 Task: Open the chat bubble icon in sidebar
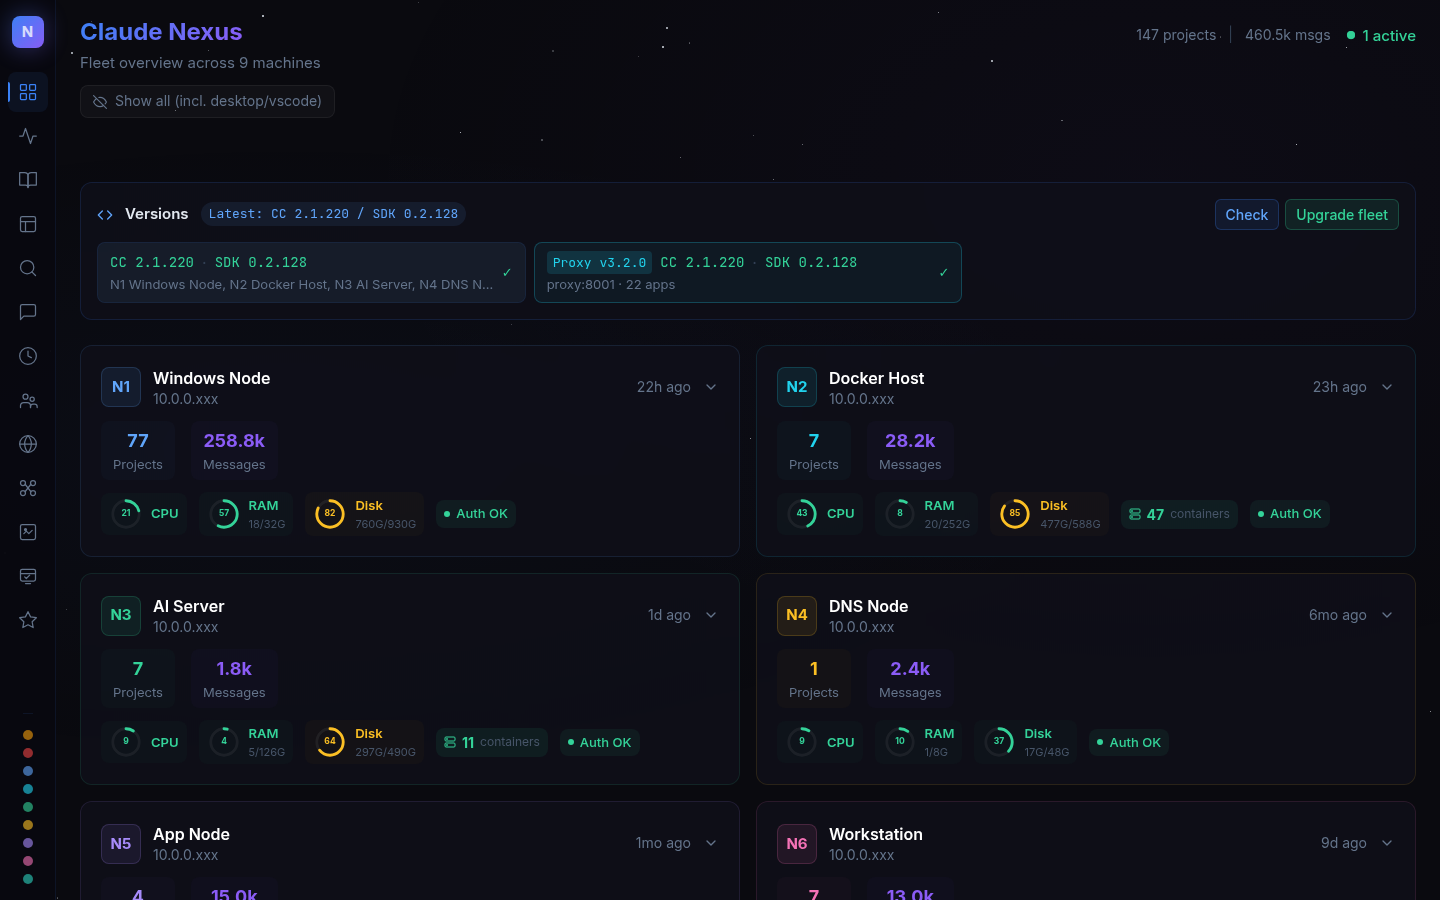(x=28, y=312)
